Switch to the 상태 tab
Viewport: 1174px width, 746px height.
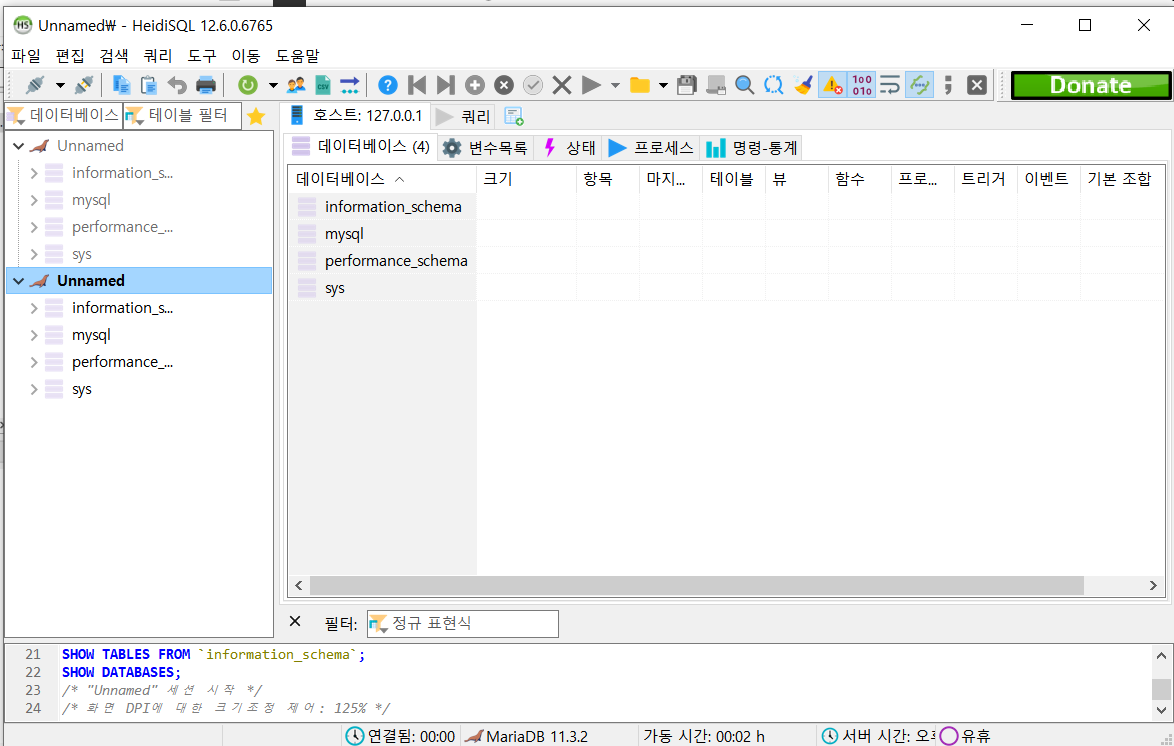569,148
